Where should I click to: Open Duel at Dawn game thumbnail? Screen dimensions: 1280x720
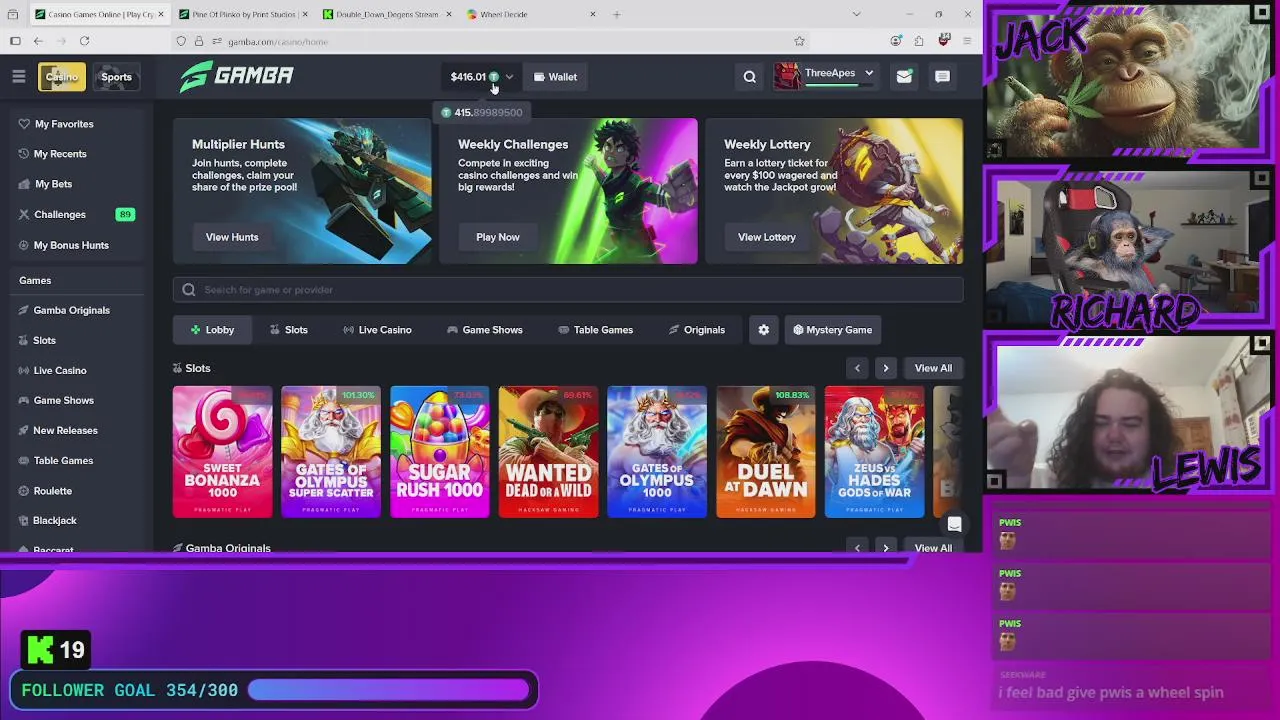click(766, 452)
